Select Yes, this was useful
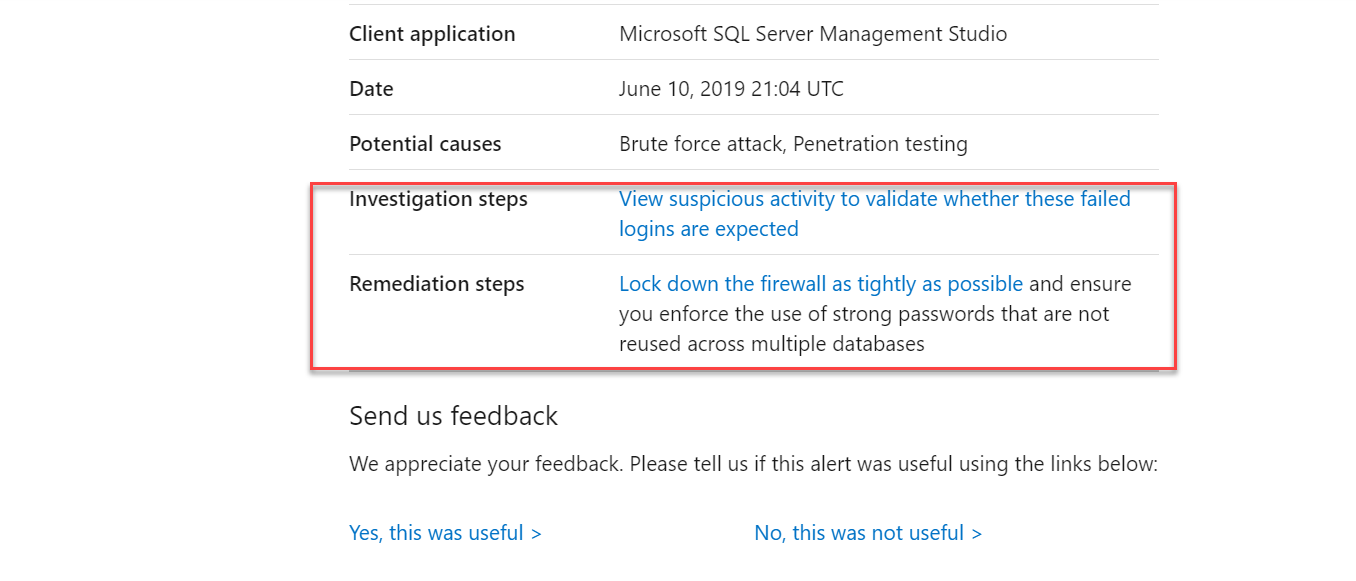This screenshot has height=581, width=1356. pos(436,533)
